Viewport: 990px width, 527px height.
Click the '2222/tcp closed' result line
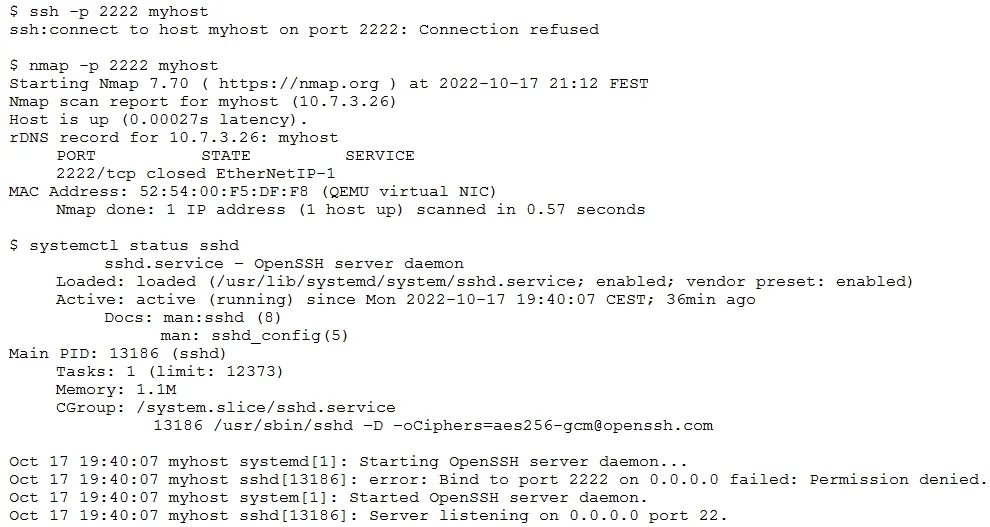tap(196, 174)
